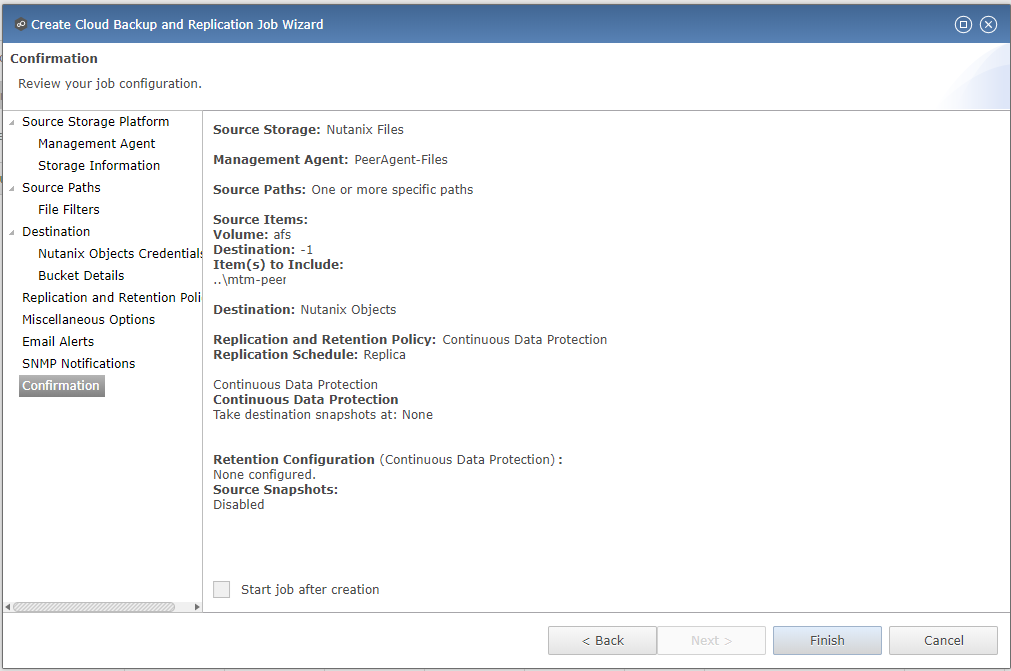1011x671 pixels.
Task: Open Replication and Retention Policy step
Action: (112, 297)
